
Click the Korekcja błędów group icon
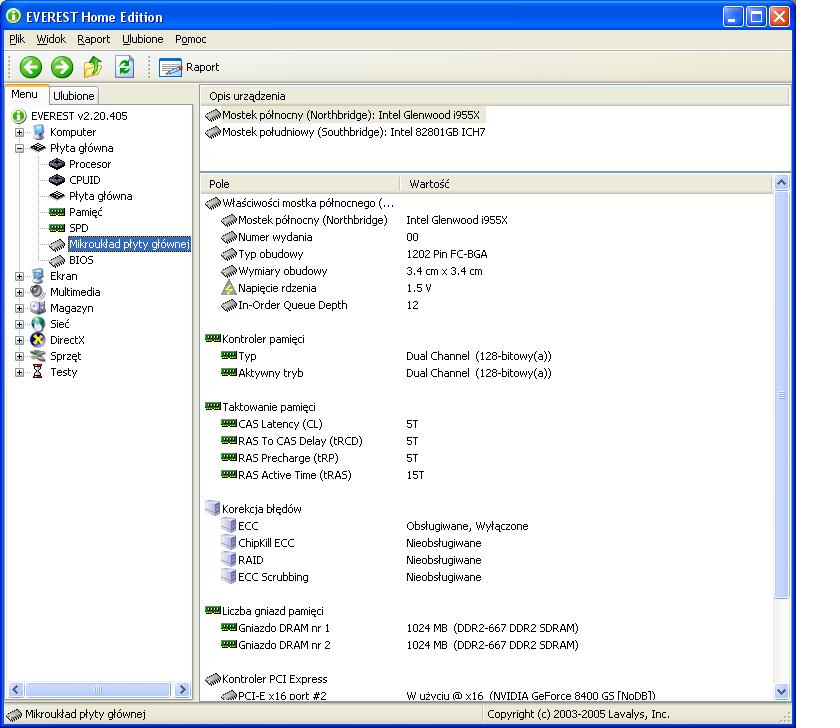coord(213,508)
